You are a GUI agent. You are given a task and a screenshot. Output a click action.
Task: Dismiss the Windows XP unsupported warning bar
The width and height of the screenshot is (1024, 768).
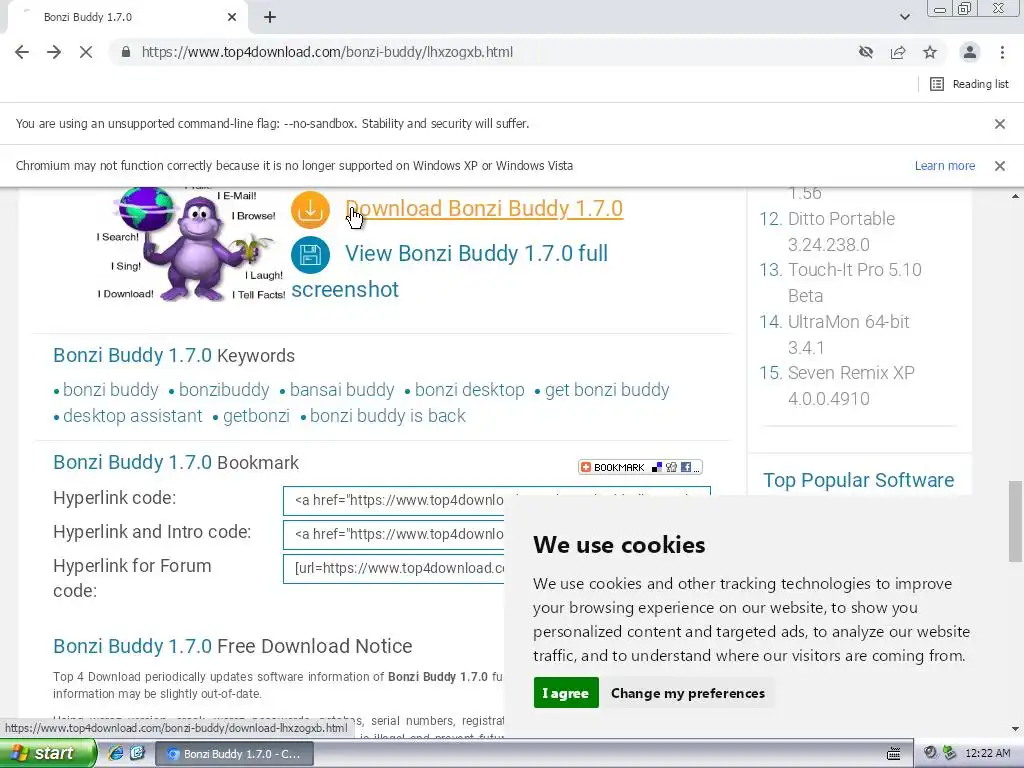coord(1000,166)
